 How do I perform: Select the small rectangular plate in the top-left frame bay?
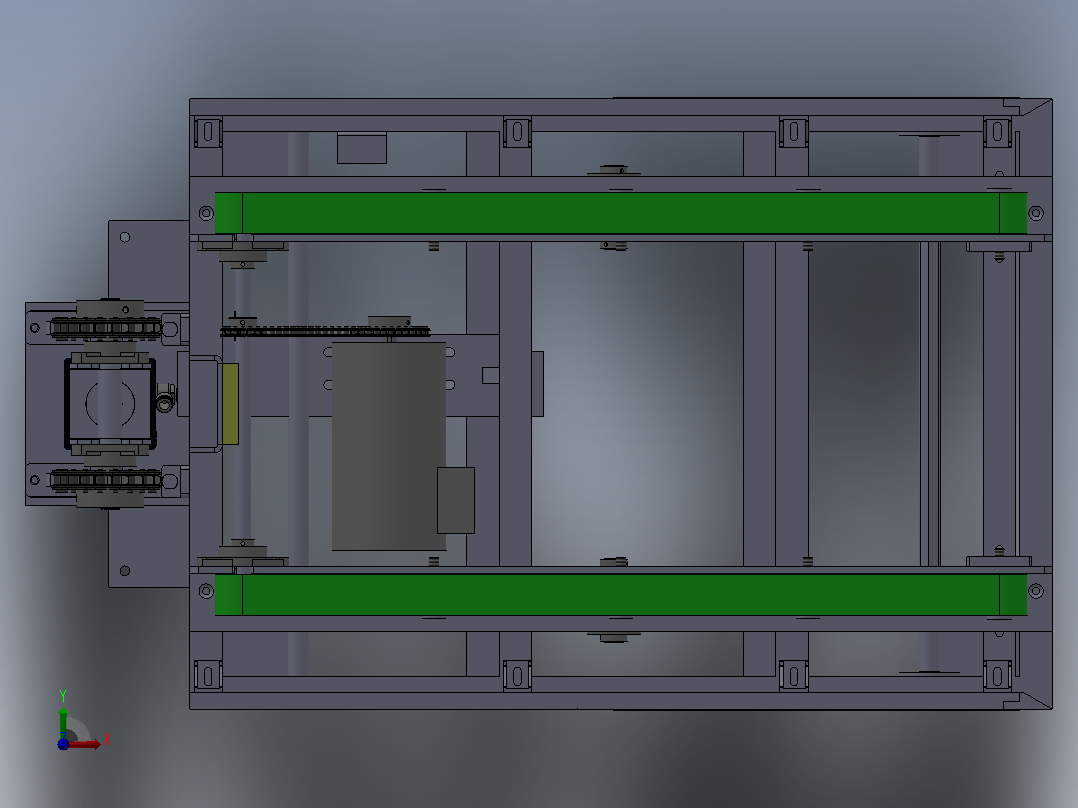(362, 149)
